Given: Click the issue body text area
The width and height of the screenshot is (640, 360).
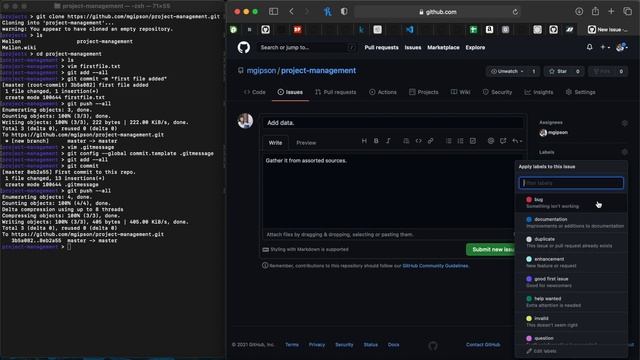Looking at the screenshot, I should coord(388,191).
